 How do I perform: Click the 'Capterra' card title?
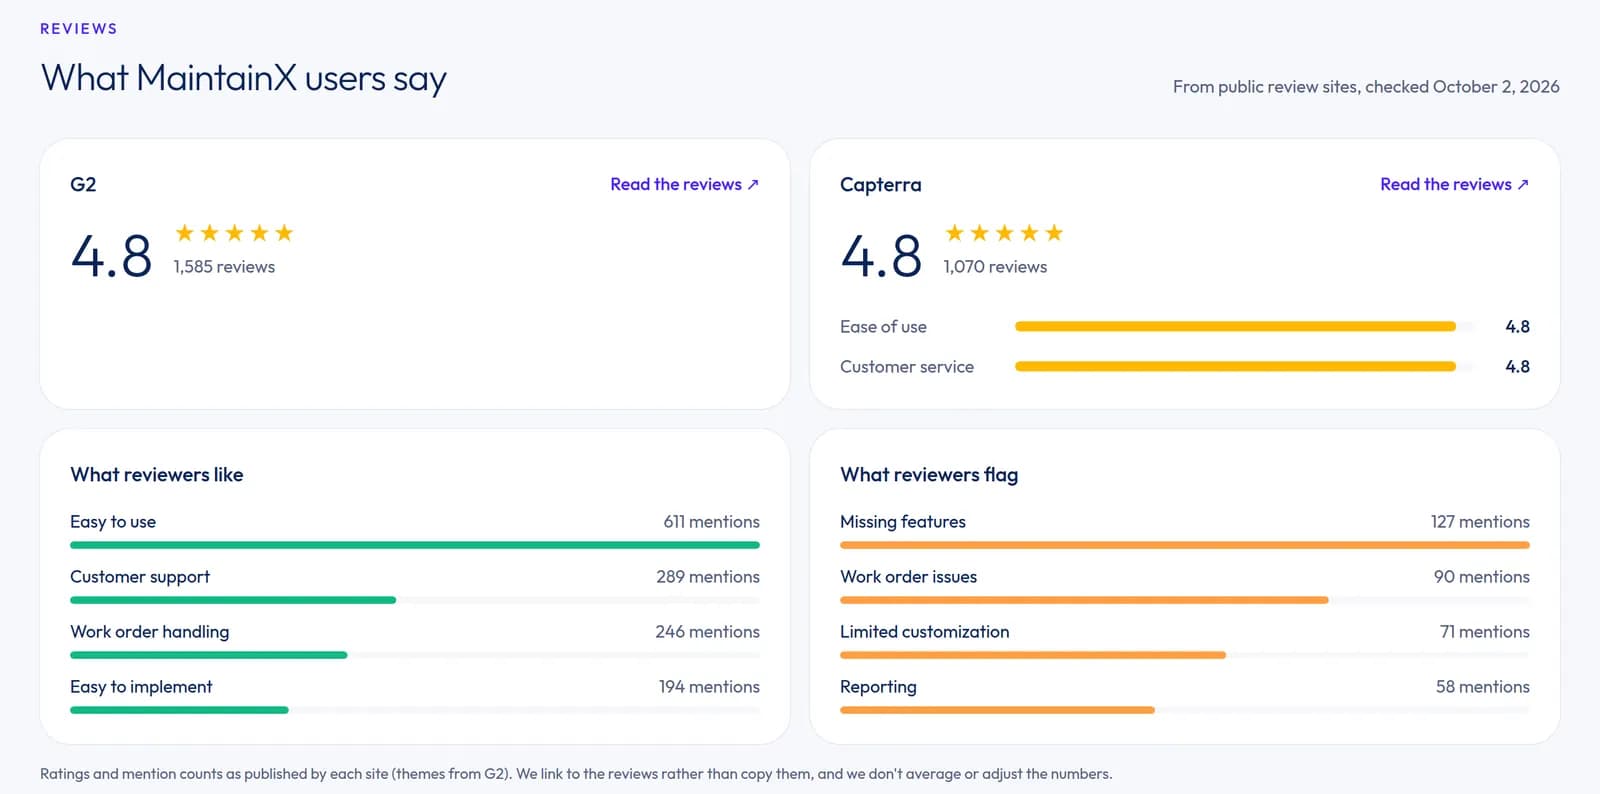click(881, 184)
